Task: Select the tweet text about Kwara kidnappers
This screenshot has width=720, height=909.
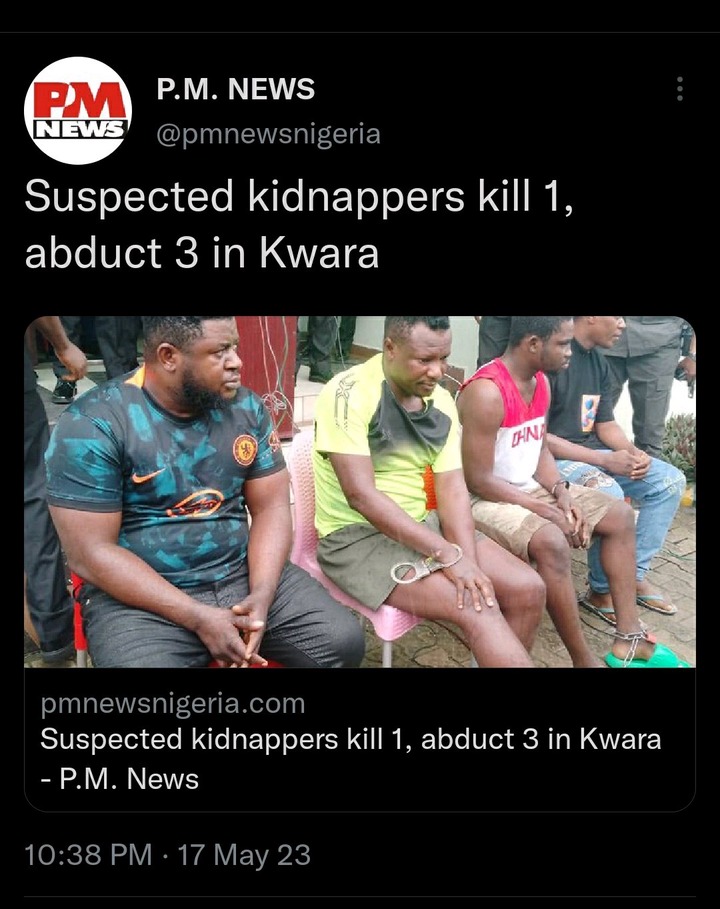Action: 299,224
